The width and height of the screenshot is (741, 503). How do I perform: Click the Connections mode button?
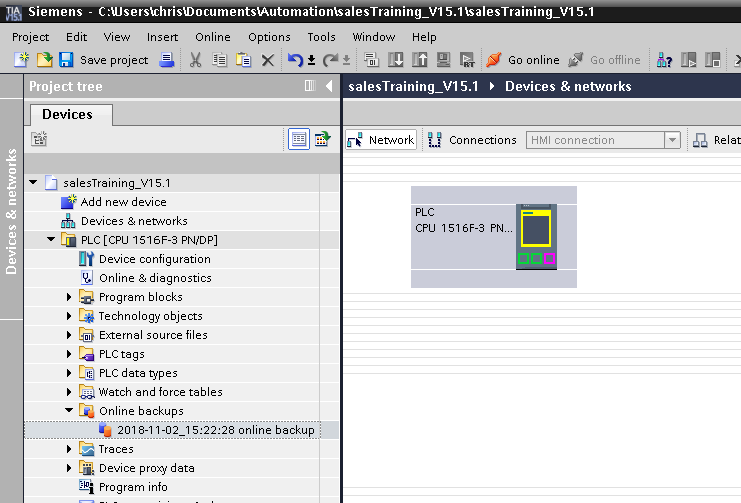pyautogui.click(x=472, y=140)
